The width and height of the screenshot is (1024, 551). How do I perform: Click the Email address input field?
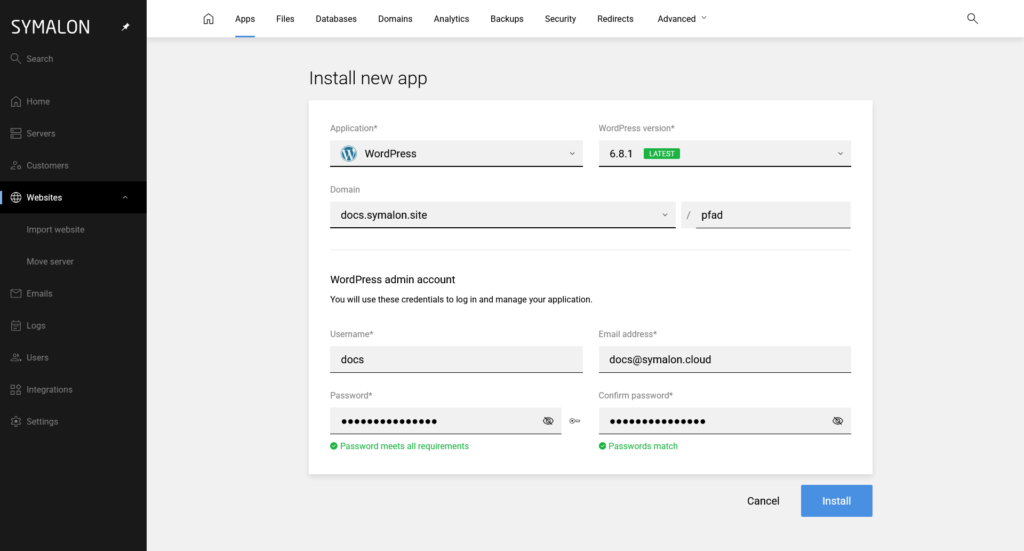click(725, 359)
